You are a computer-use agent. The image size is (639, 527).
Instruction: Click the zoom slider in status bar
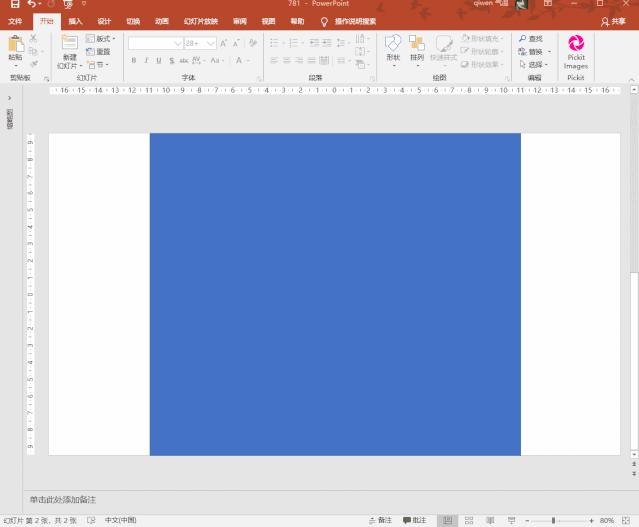pyautogui.click(x=553, y=521)
